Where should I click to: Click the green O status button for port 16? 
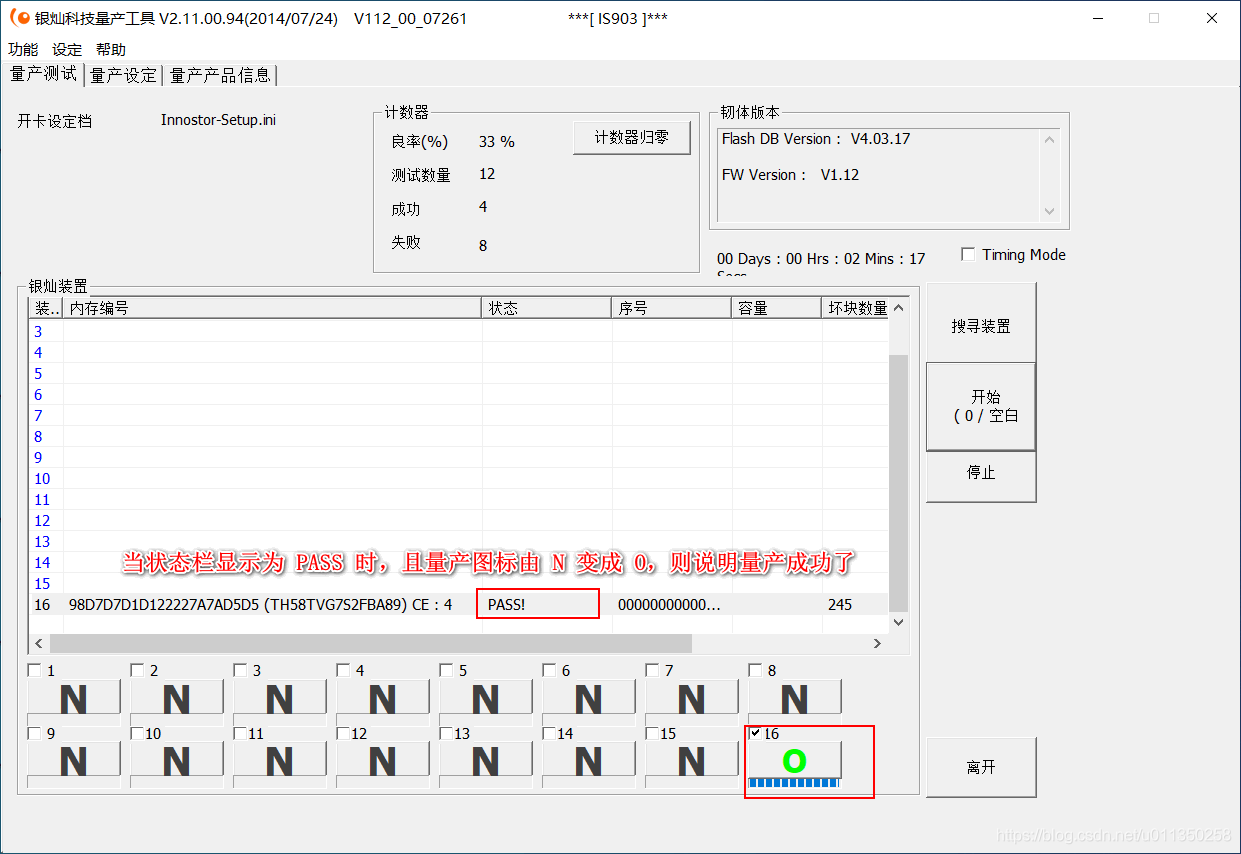(x=794, y=760)
